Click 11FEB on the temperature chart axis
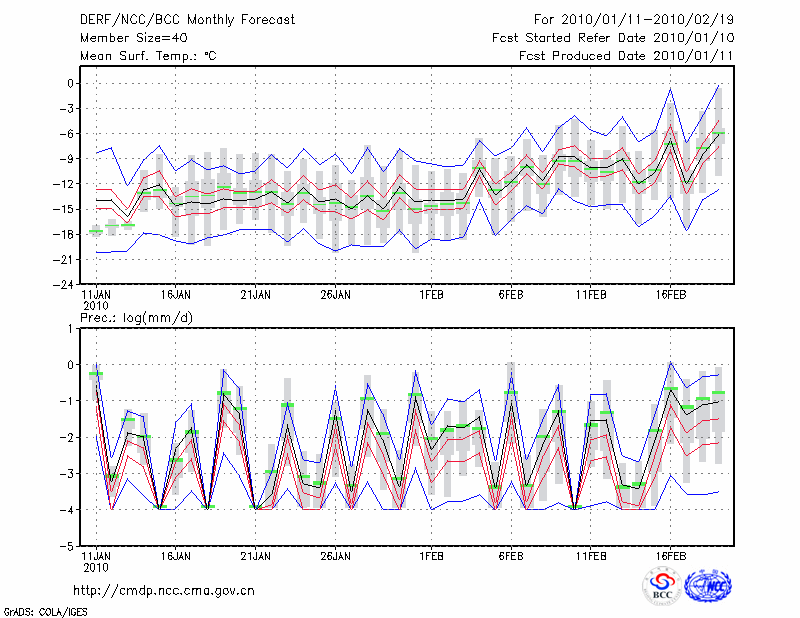800x618 pixels. (590, 295)
